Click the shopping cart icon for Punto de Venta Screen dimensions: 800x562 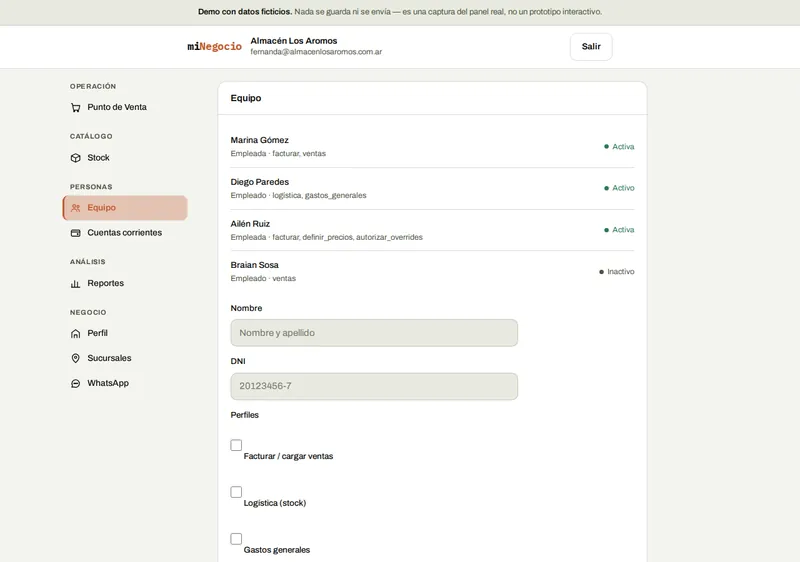76,108
